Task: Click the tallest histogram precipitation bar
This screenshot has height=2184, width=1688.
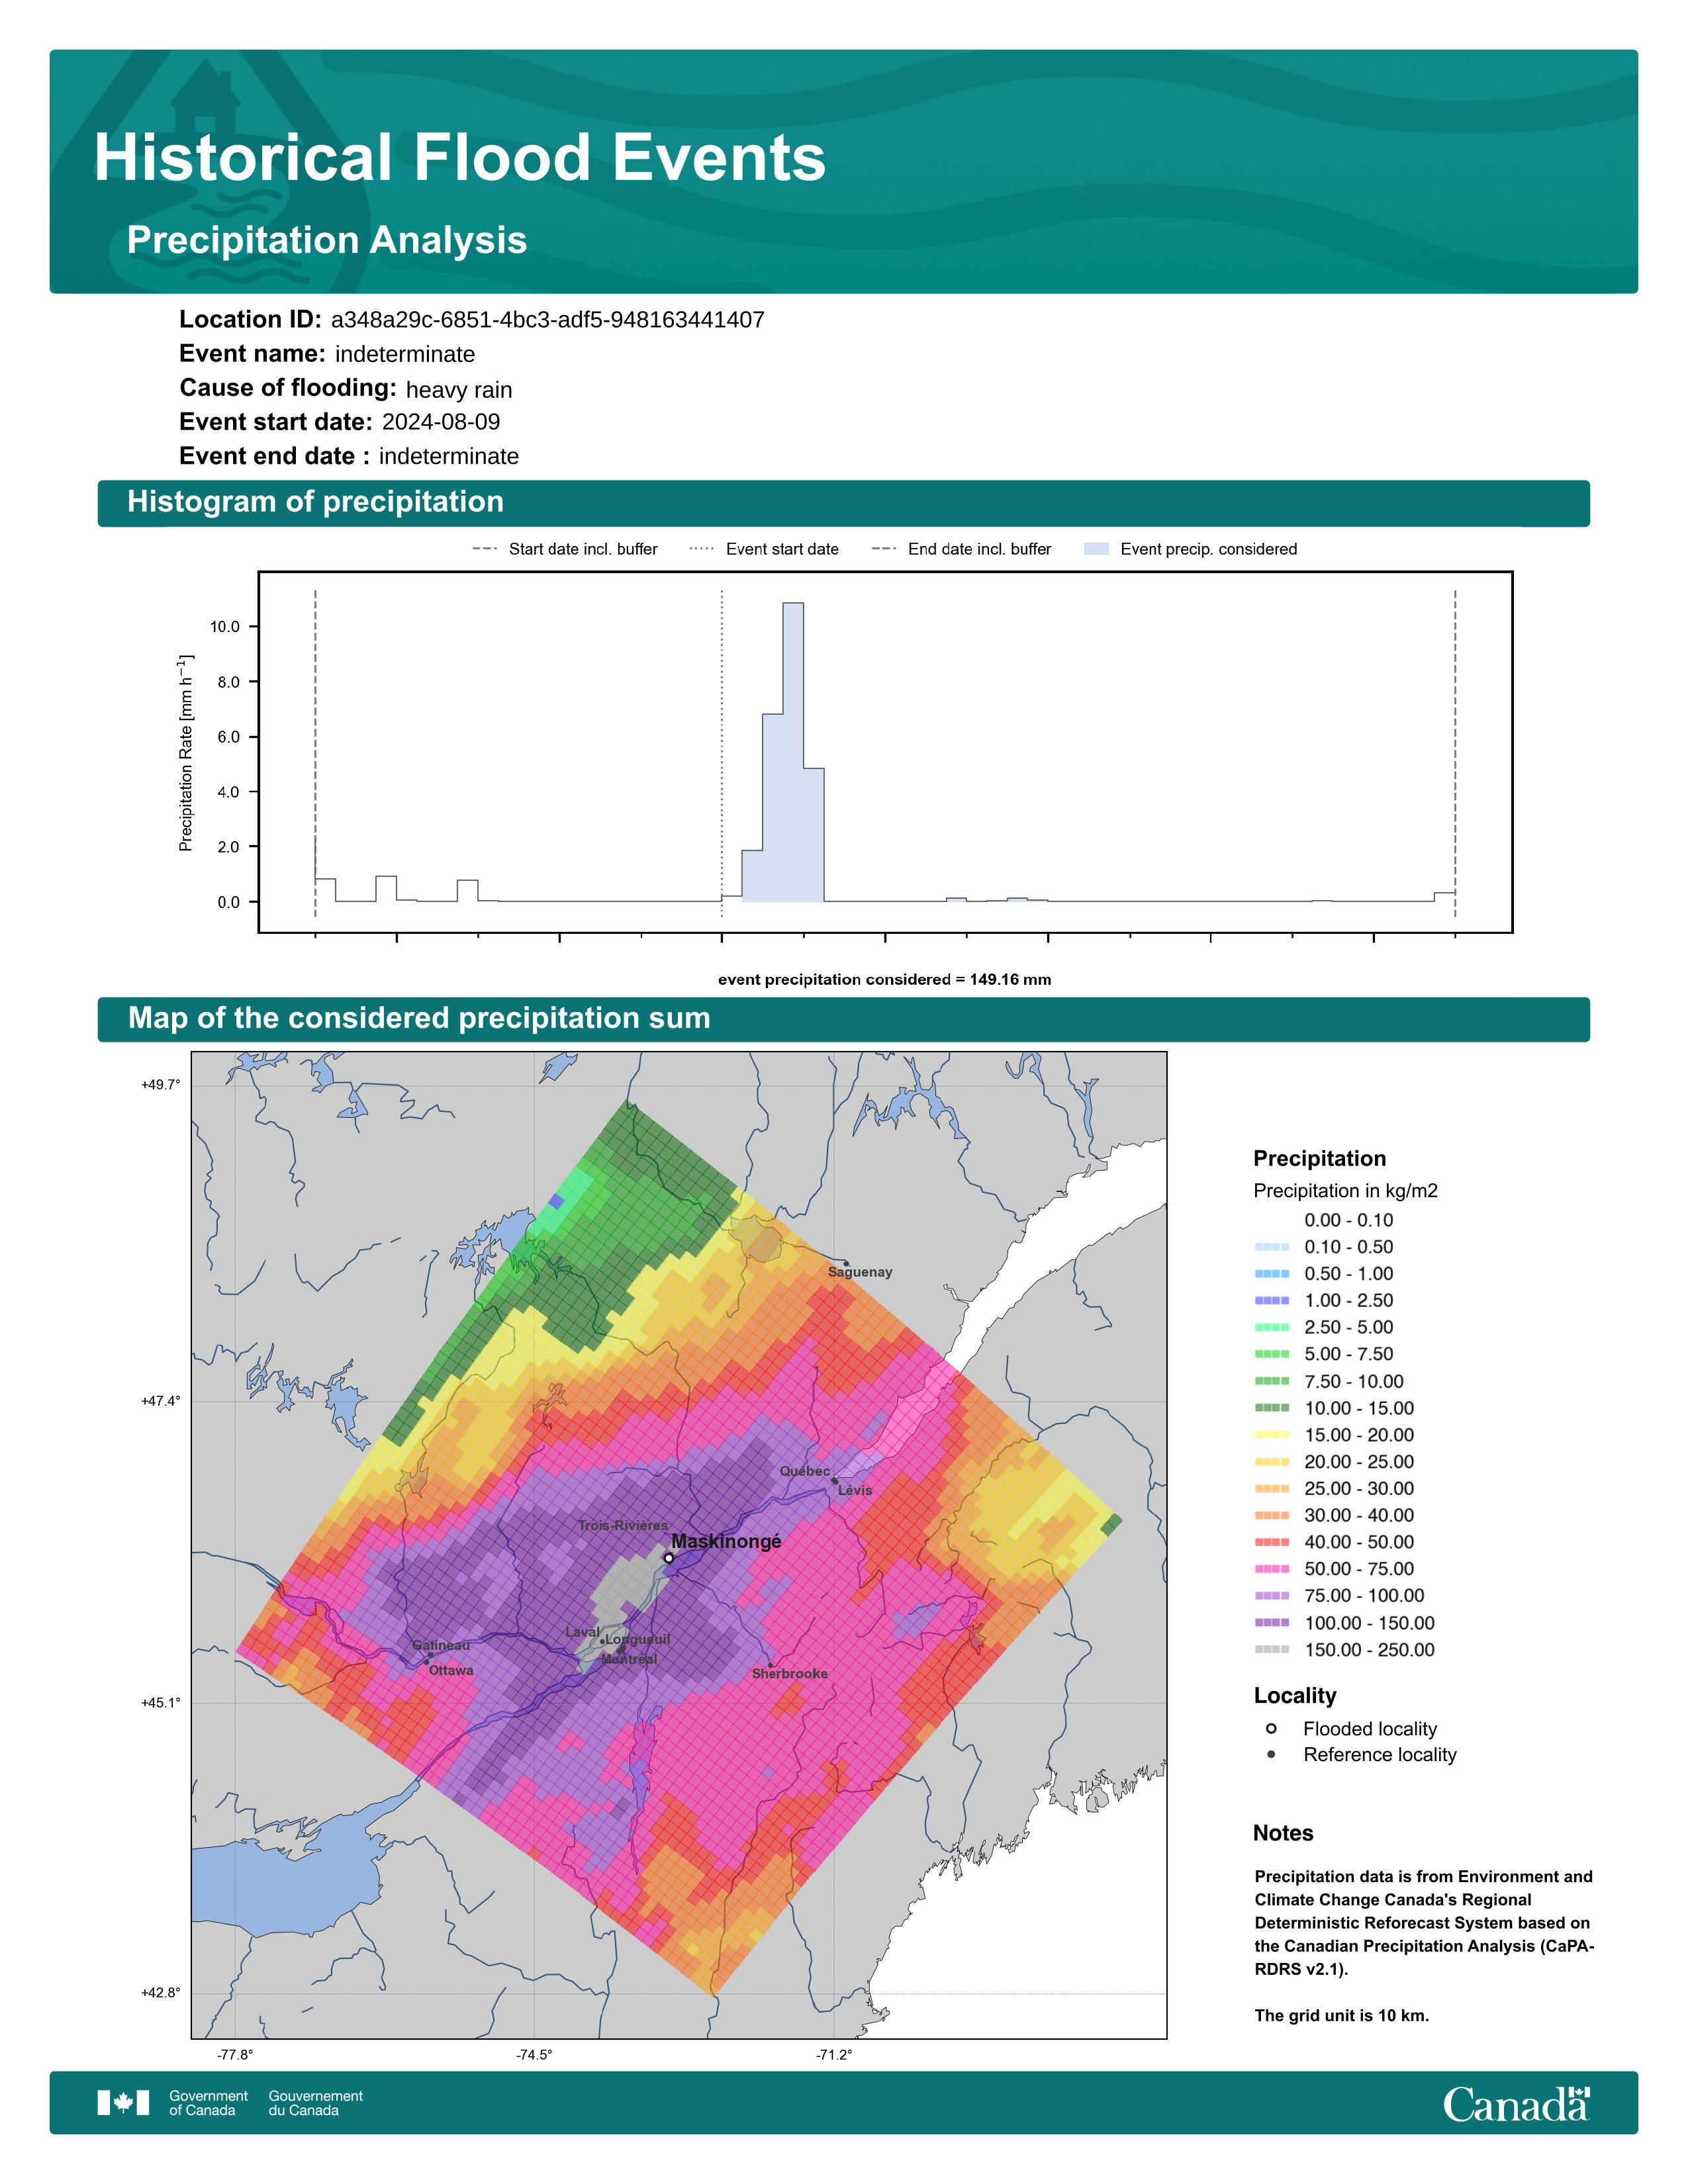Action: coord(793,752)
